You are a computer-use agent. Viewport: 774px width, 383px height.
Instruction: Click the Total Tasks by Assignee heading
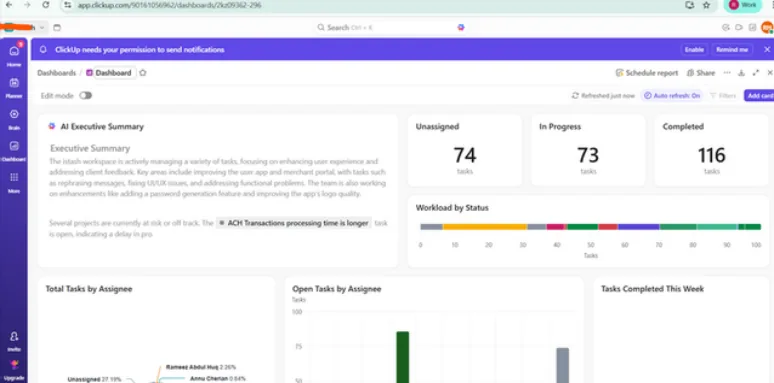(x=89, y=289)
